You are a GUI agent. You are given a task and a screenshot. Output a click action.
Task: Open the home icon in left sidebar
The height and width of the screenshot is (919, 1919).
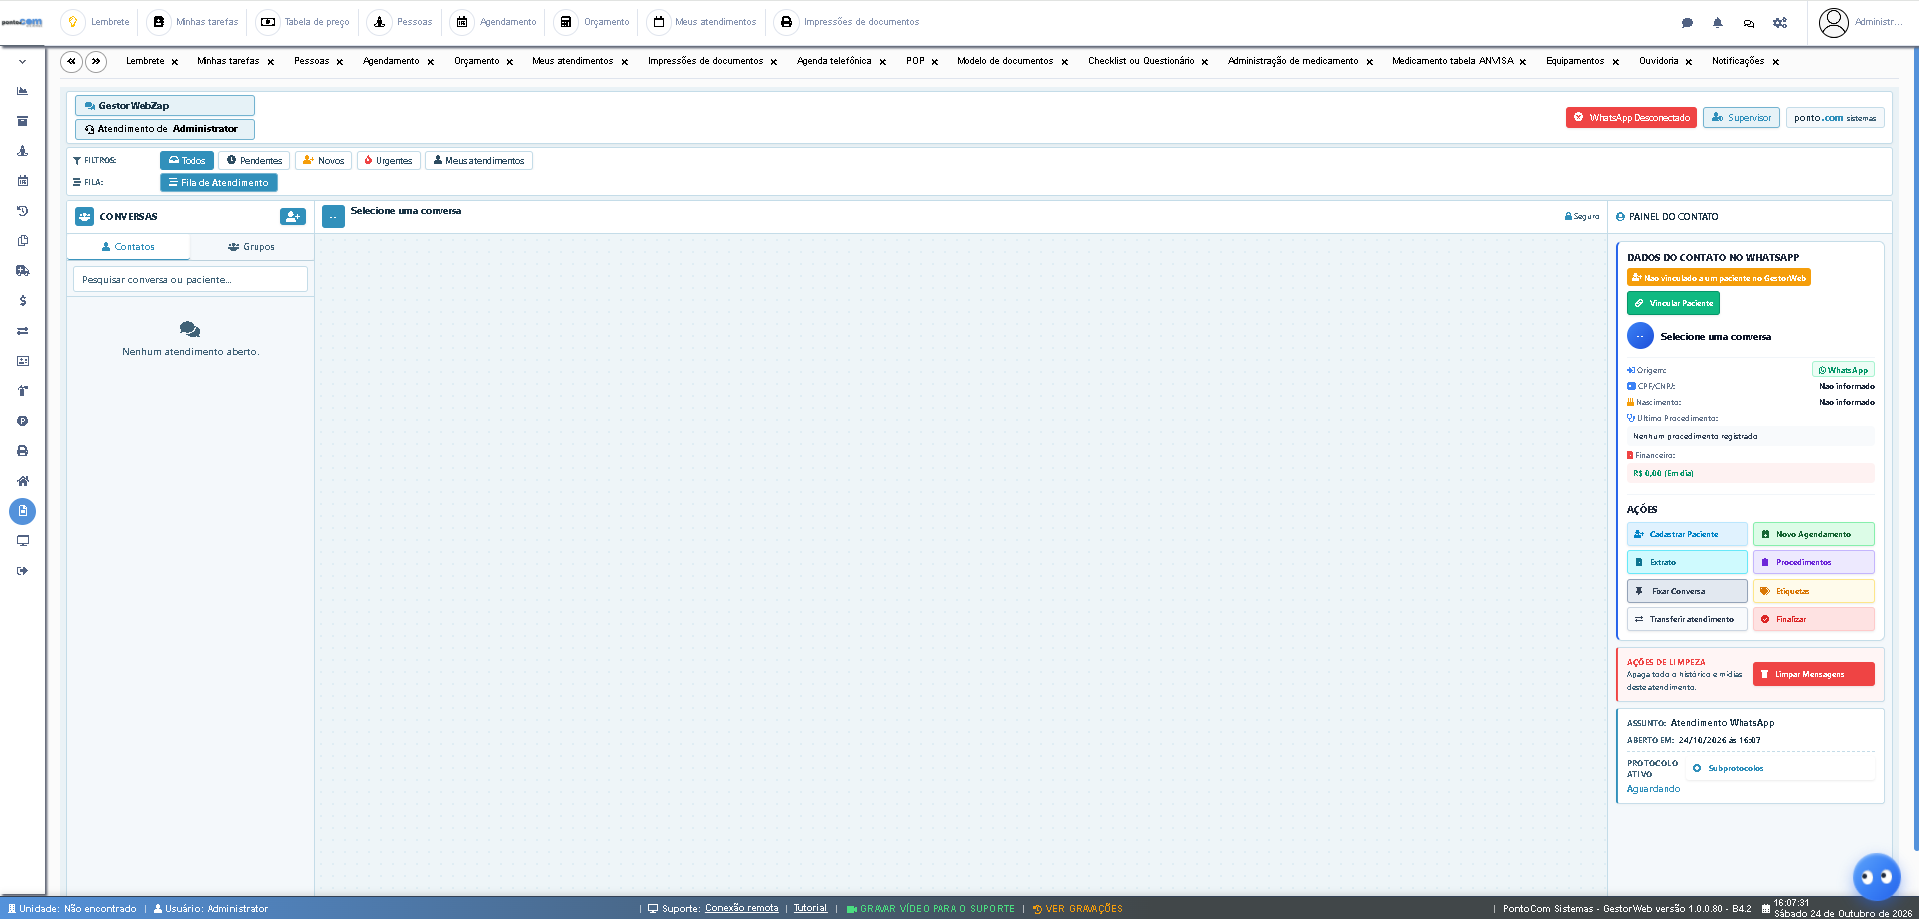point(22,481)
